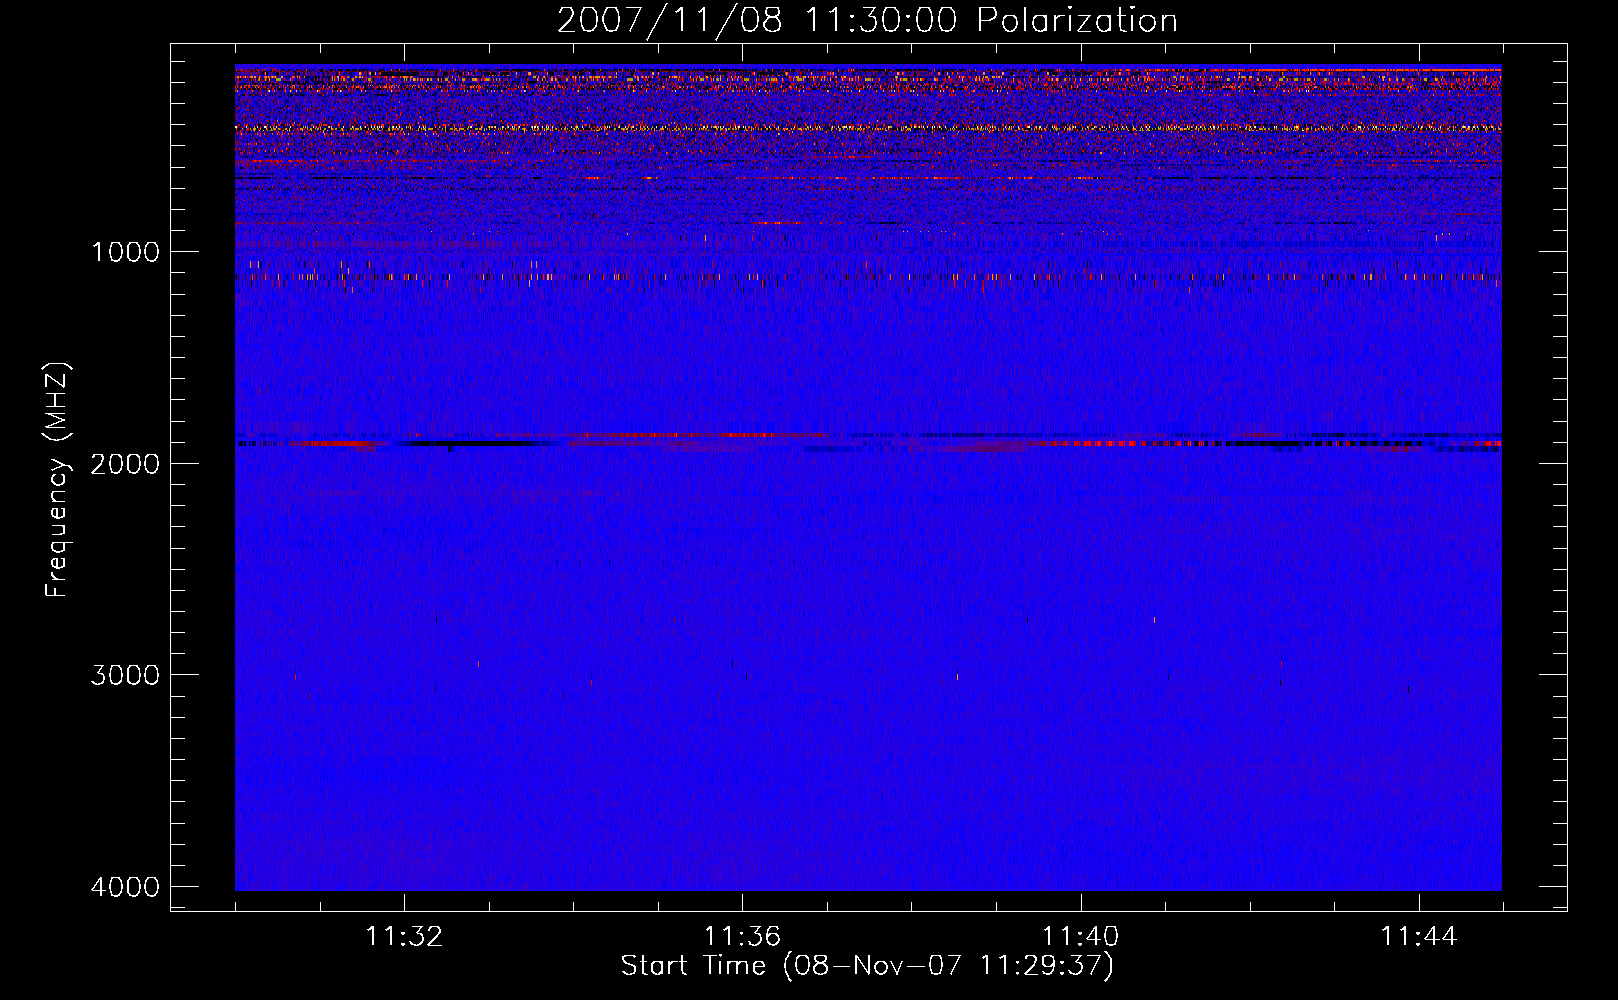Click the 11:32 time tick label
1618x1000 pixels.
[x=404, y=937]
